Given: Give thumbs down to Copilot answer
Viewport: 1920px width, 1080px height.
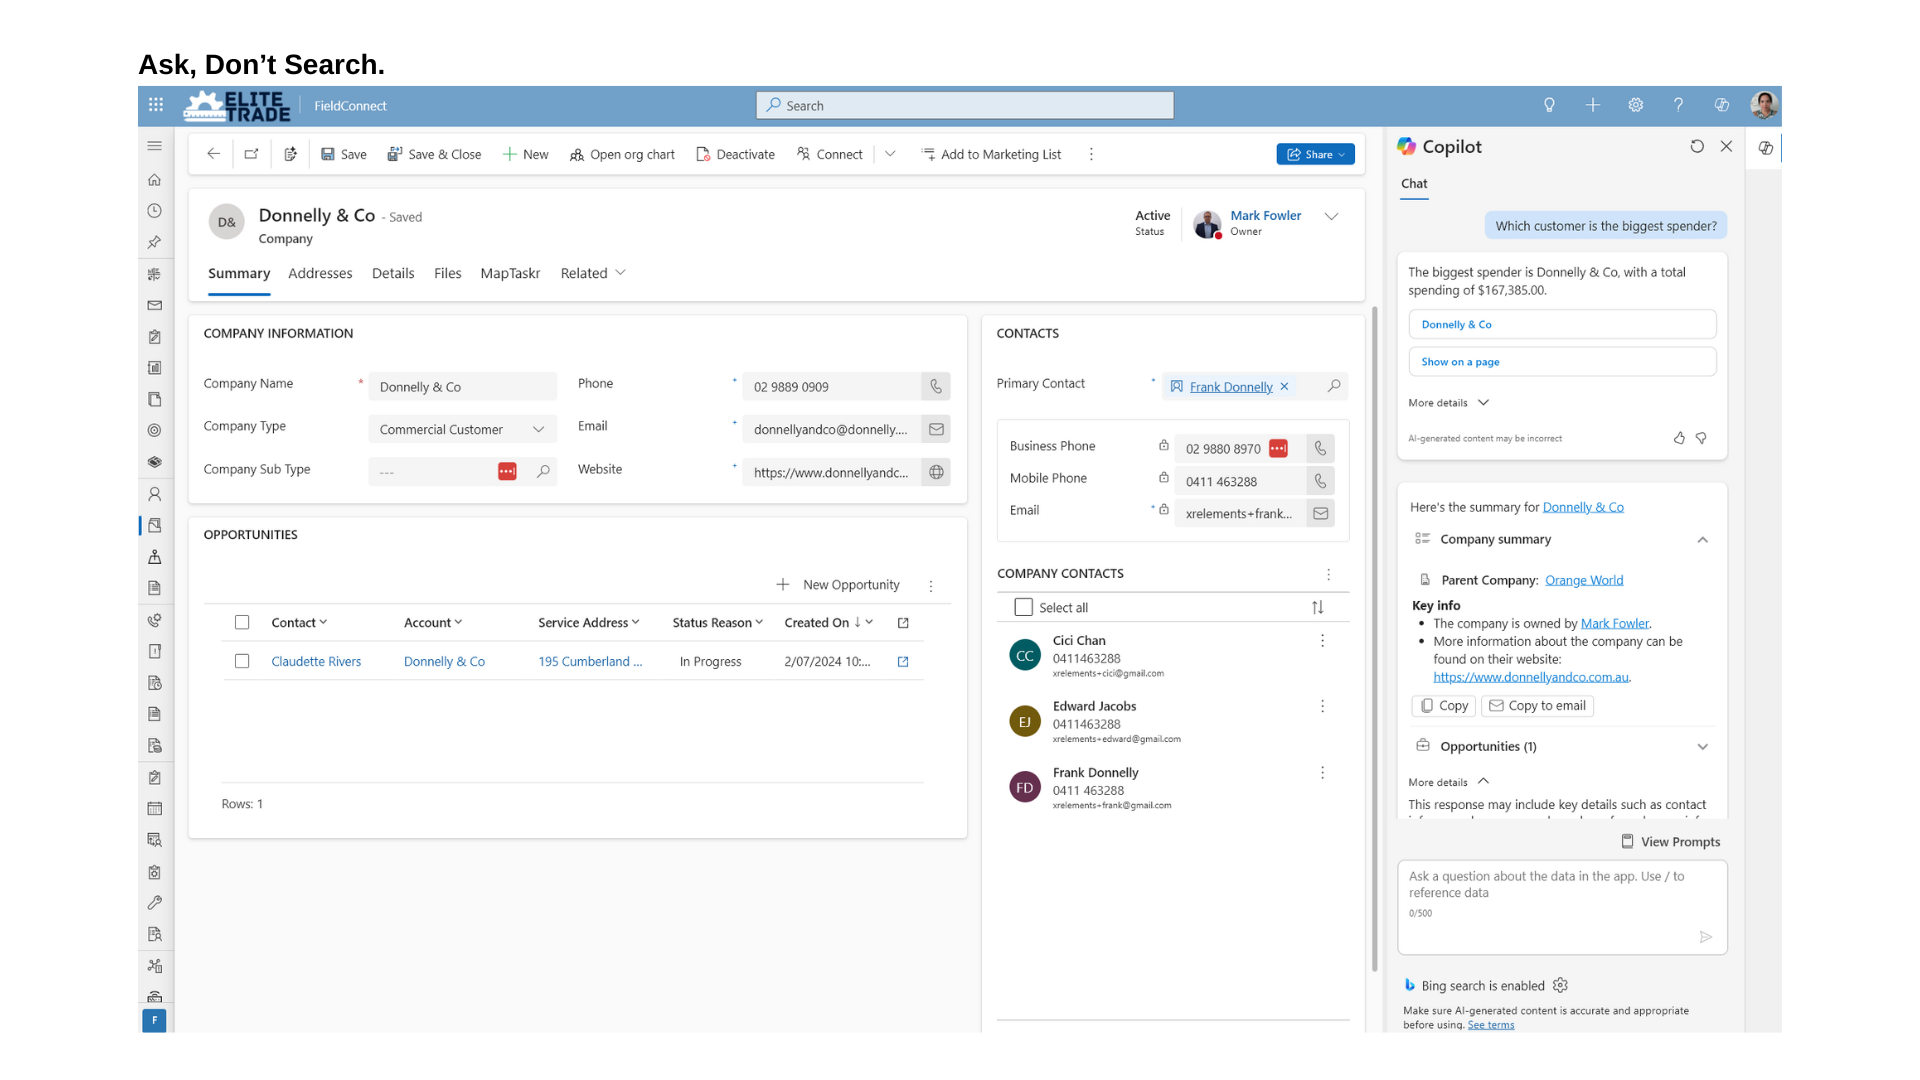Looking at the screenshot, I should click(1701, 438).
